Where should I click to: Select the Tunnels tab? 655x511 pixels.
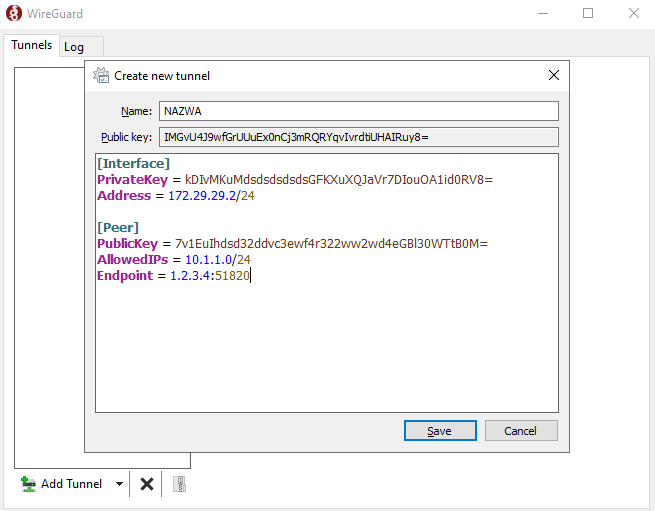click(32, 45)
